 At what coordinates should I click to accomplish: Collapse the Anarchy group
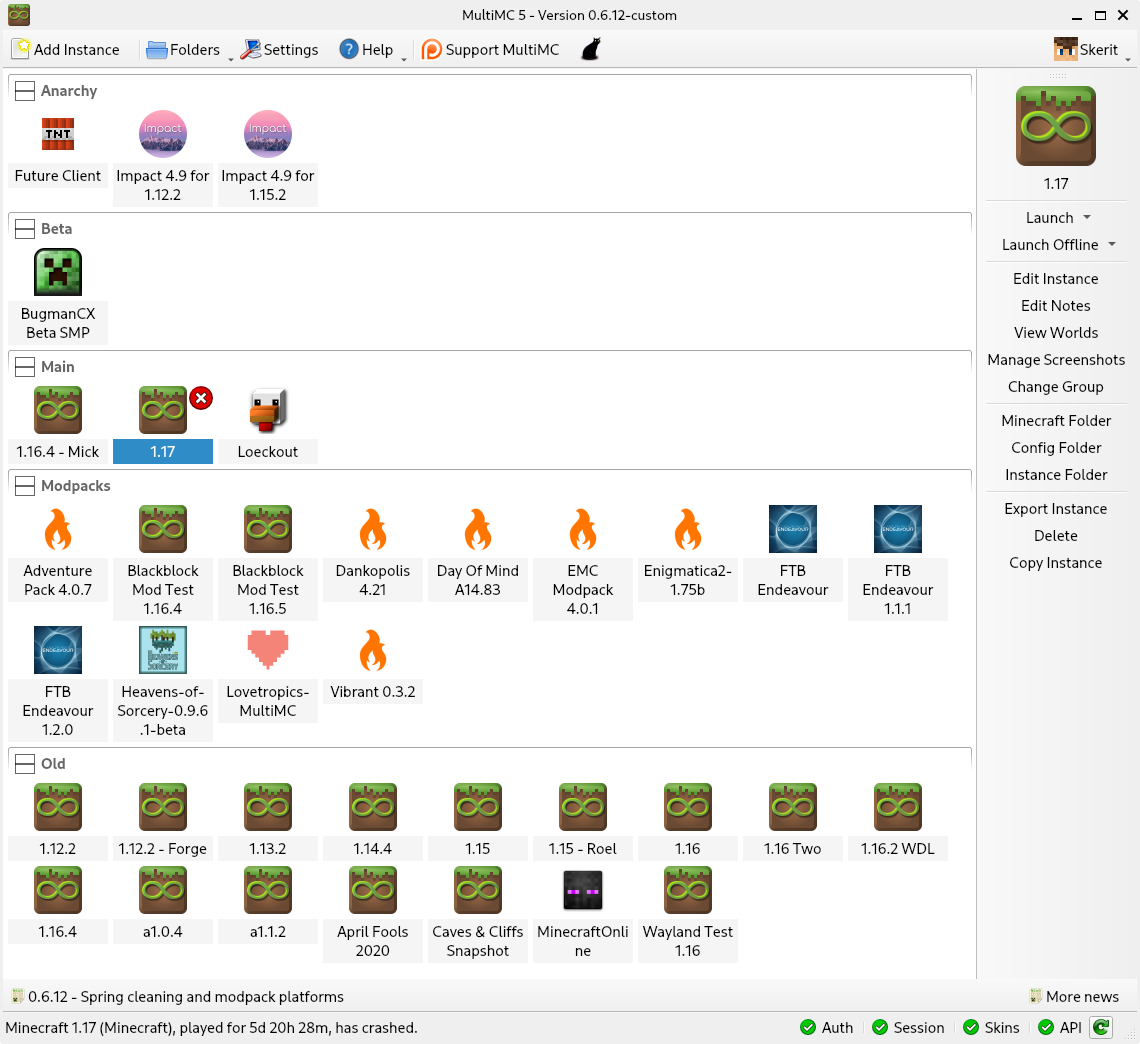click(25, 91)
